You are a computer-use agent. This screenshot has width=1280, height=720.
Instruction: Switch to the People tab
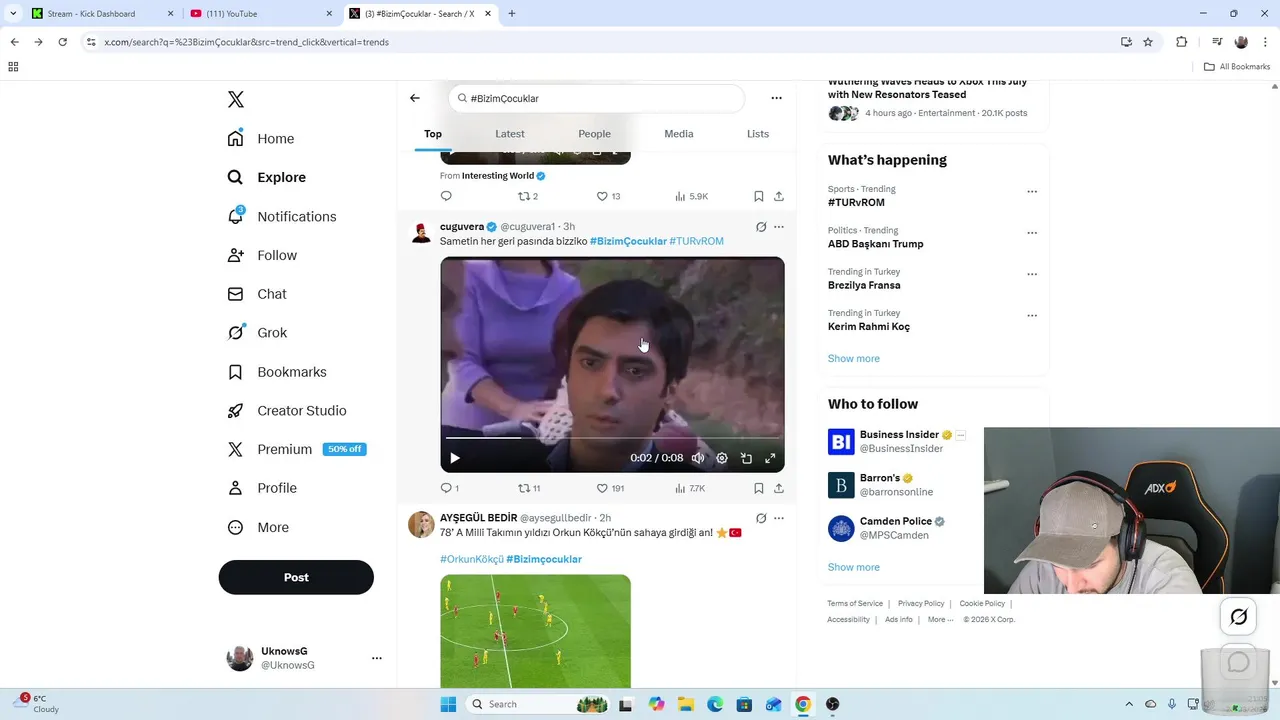click(594, 134)
